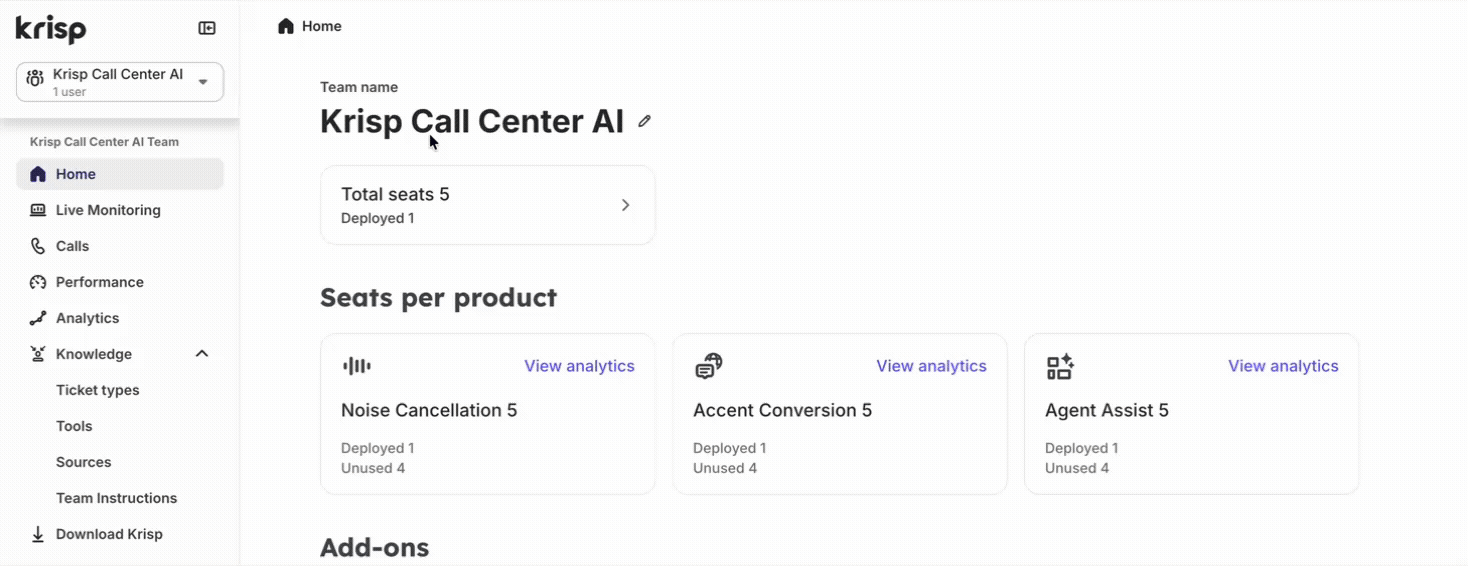The height and width of the screenshot is (566, 1468).
Task: Click the Home icon in breadcrumb
Action: 286,26
